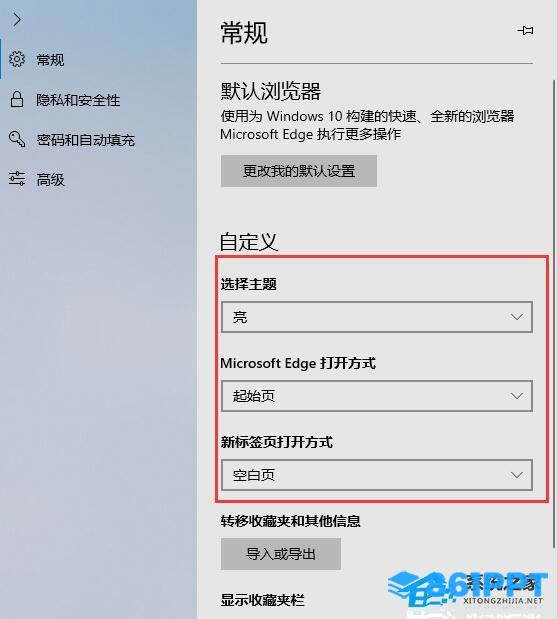Viewport: 558px width, 619px height.
Task: Click the arrow on the 亮 combo box
Action: pyautogui.click(x=517, y=317)
